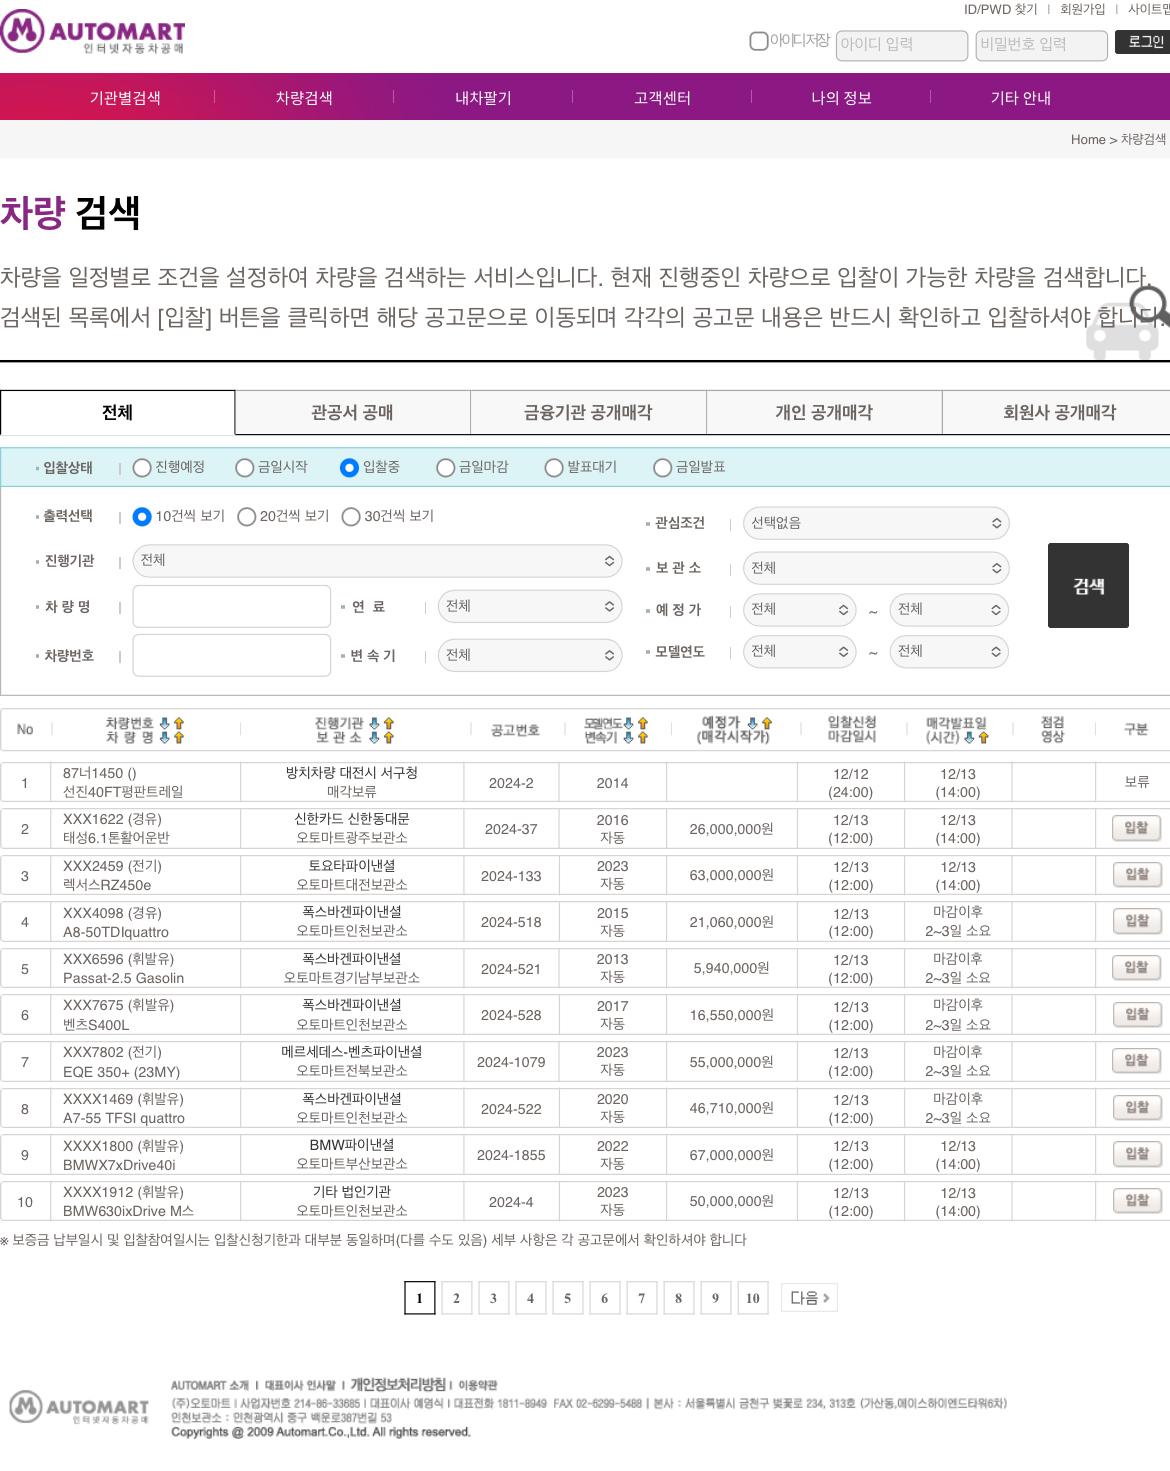Click 입찰 button for 태성6.1톤활어운반 row
Viewport: 1170px width, 1471px height.
point(1136,828)
